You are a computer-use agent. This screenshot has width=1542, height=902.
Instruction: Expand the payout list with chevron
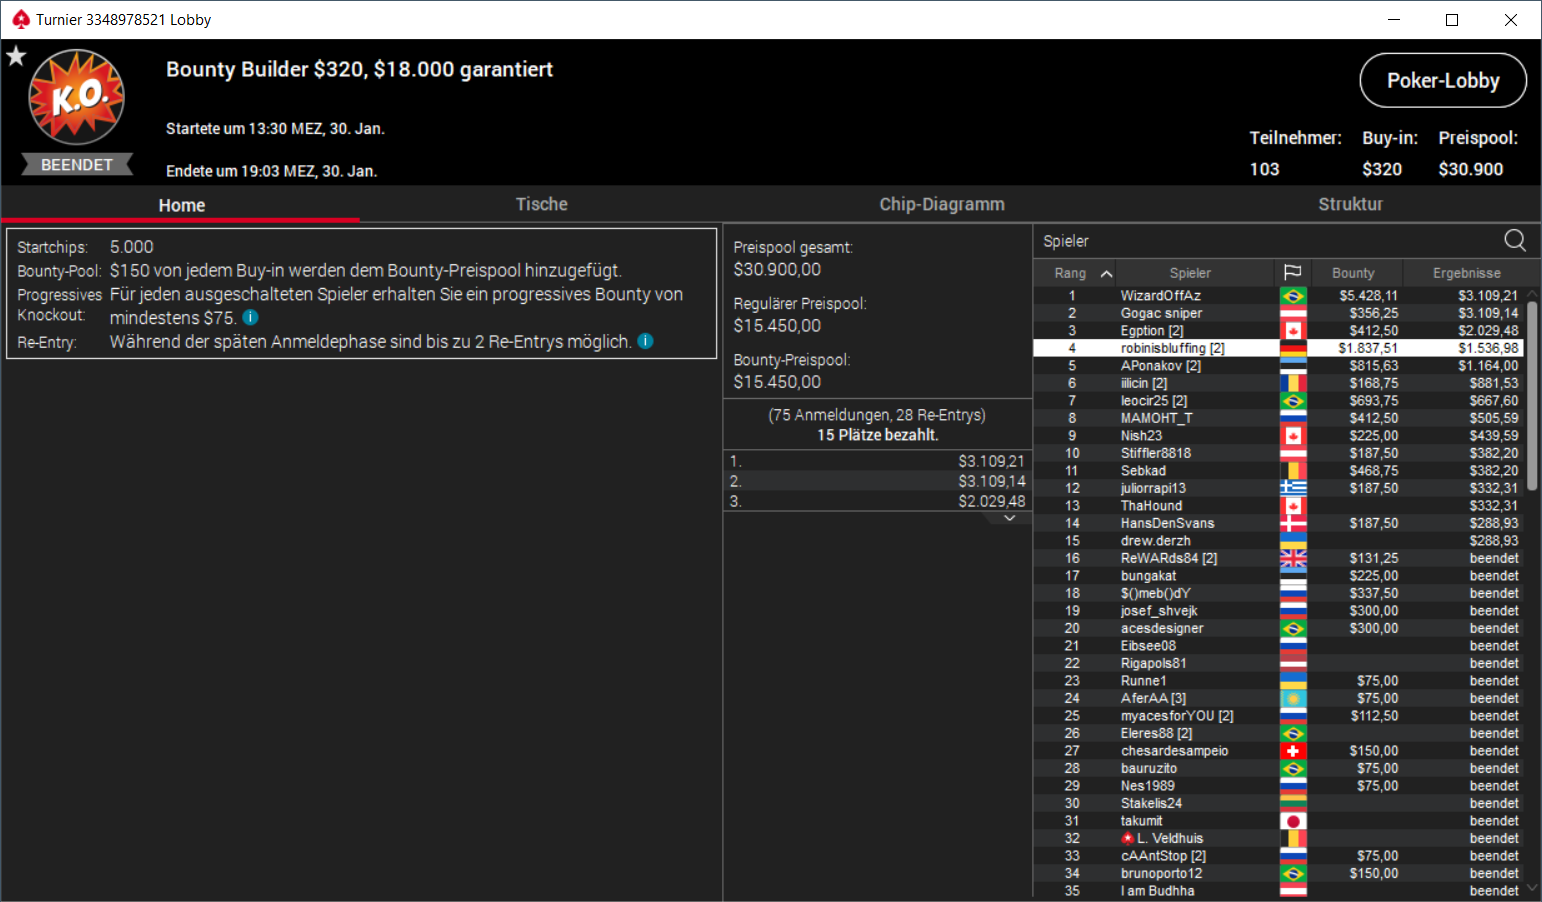(1010, 518)
